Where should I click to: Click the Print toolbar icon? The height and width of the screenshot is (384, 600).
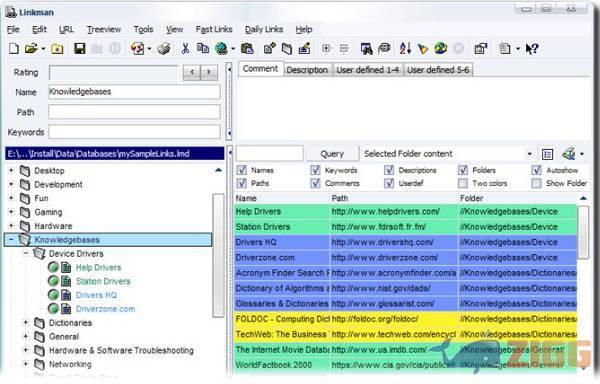[164, 49]
